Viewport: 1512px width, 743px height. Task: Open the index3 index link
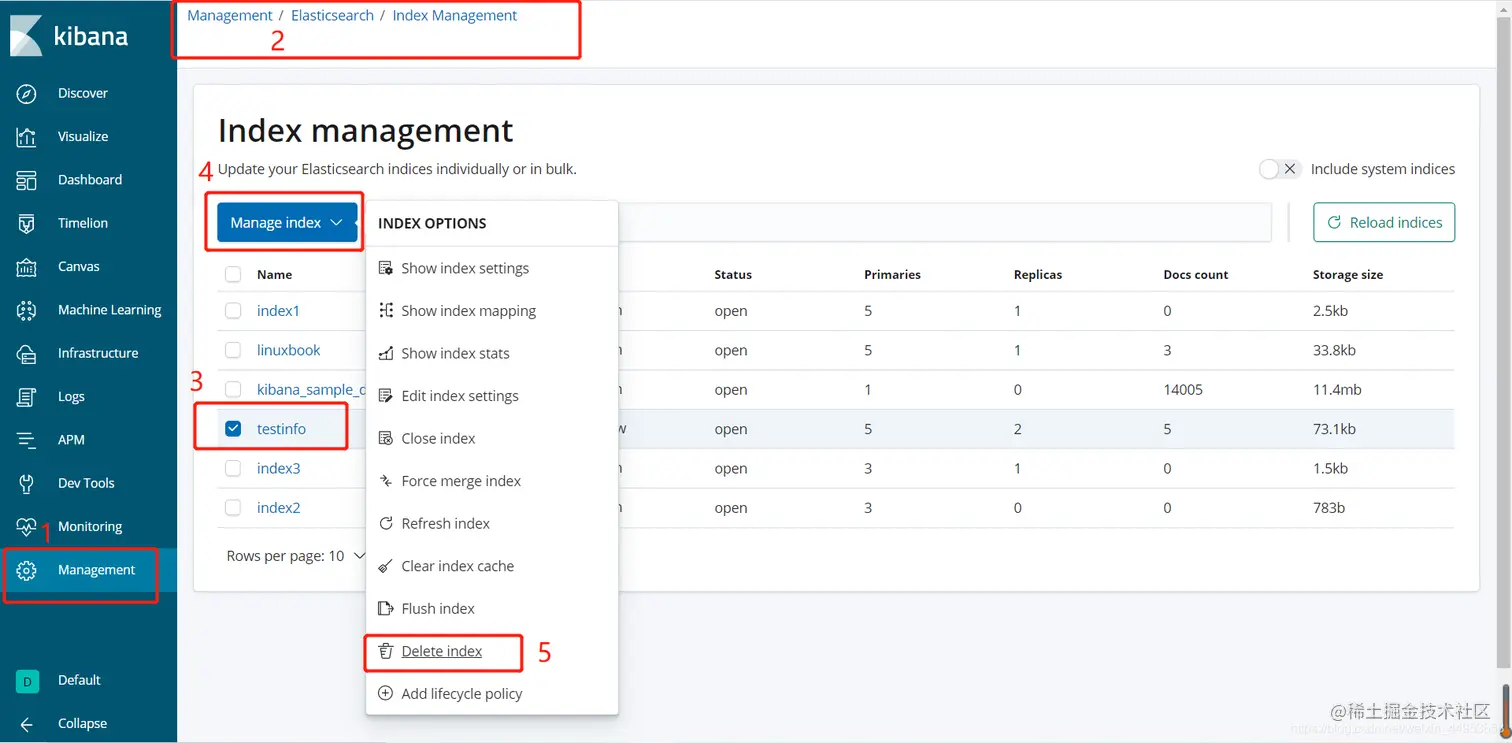point(278,468)
